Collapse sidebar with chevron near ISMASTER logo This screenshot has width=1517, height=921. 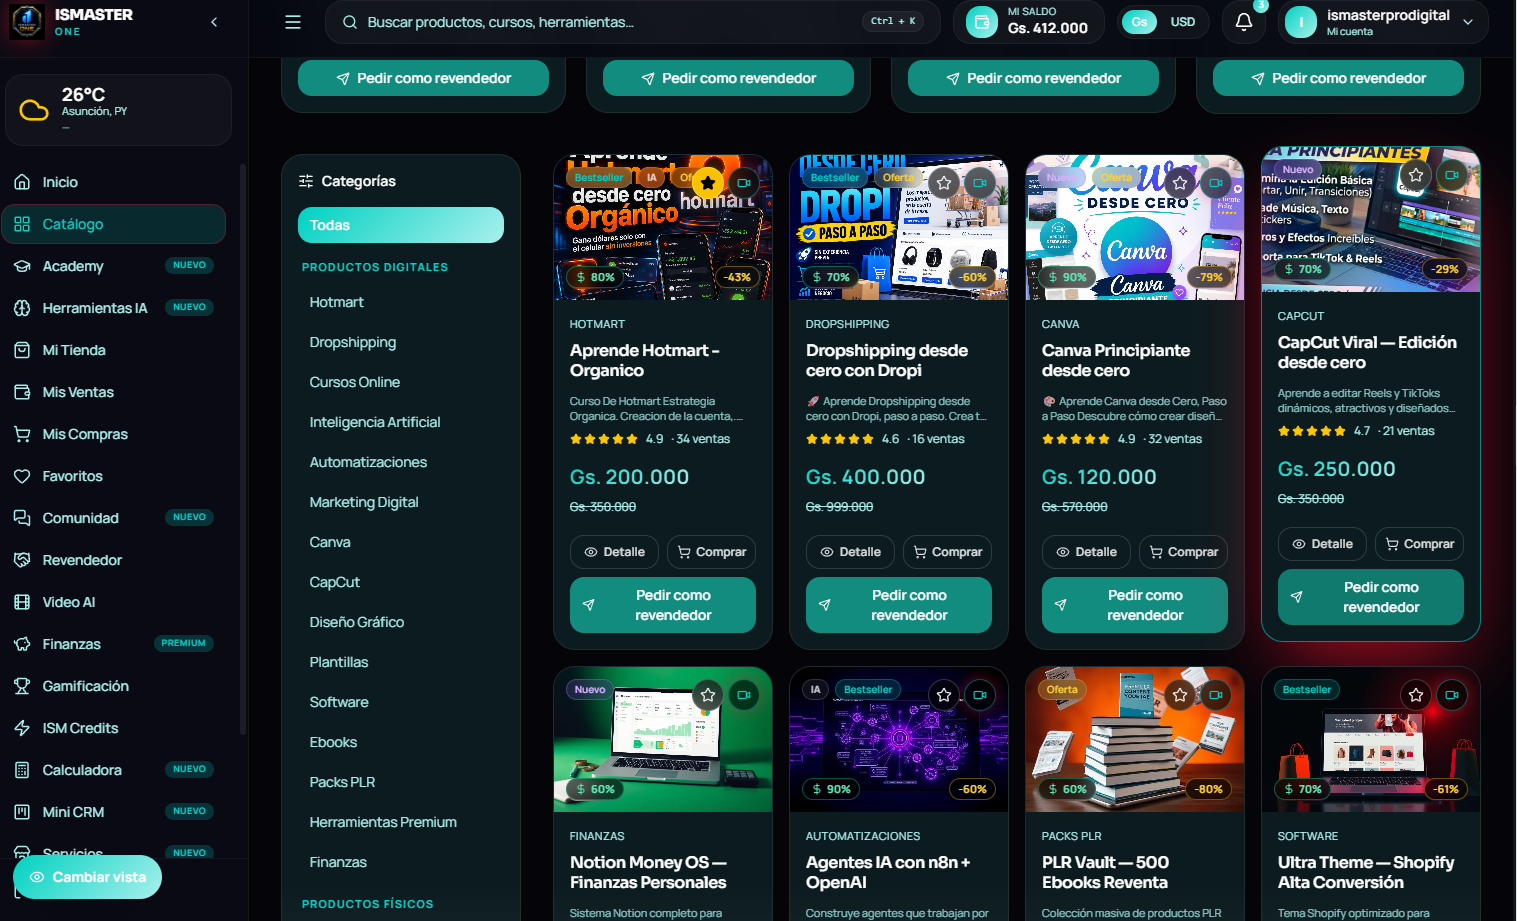pyautogui.click(x=214, y=22)
